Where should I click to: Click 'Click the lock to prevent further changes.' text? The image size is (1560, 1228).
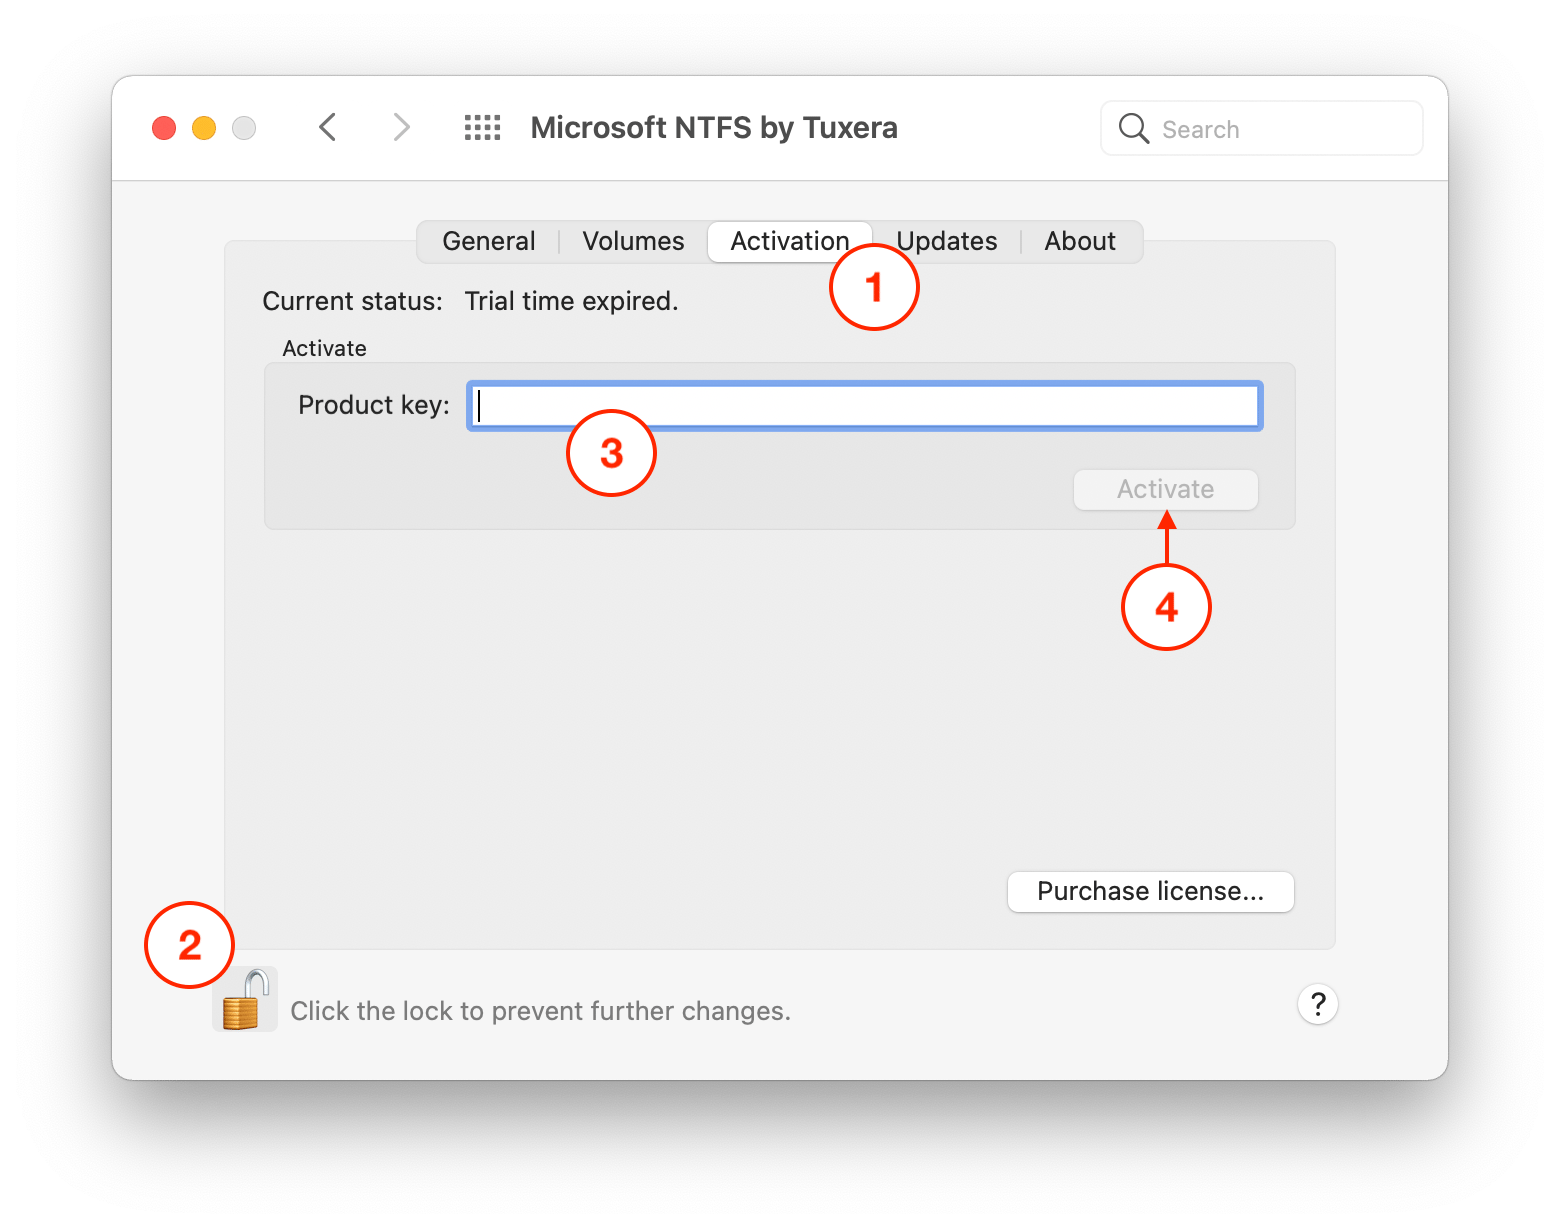point(540,1011)
